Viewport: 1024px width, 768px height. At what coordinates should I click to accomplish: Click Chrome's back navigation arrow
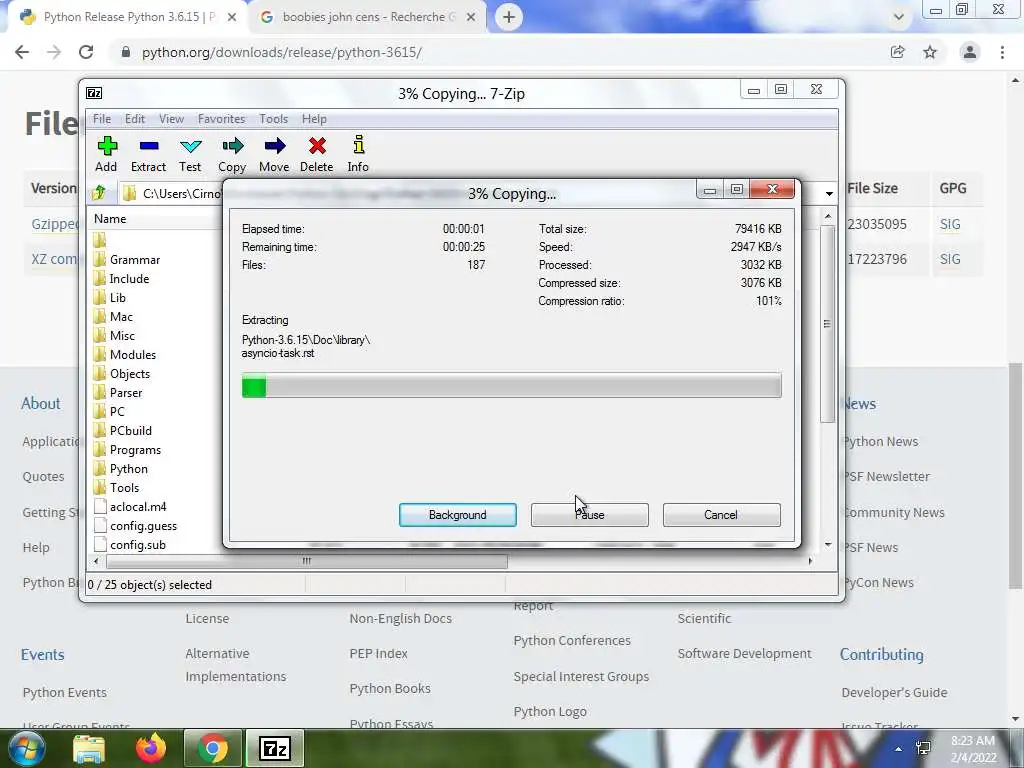pyautogui.click(x=22, y=52)
